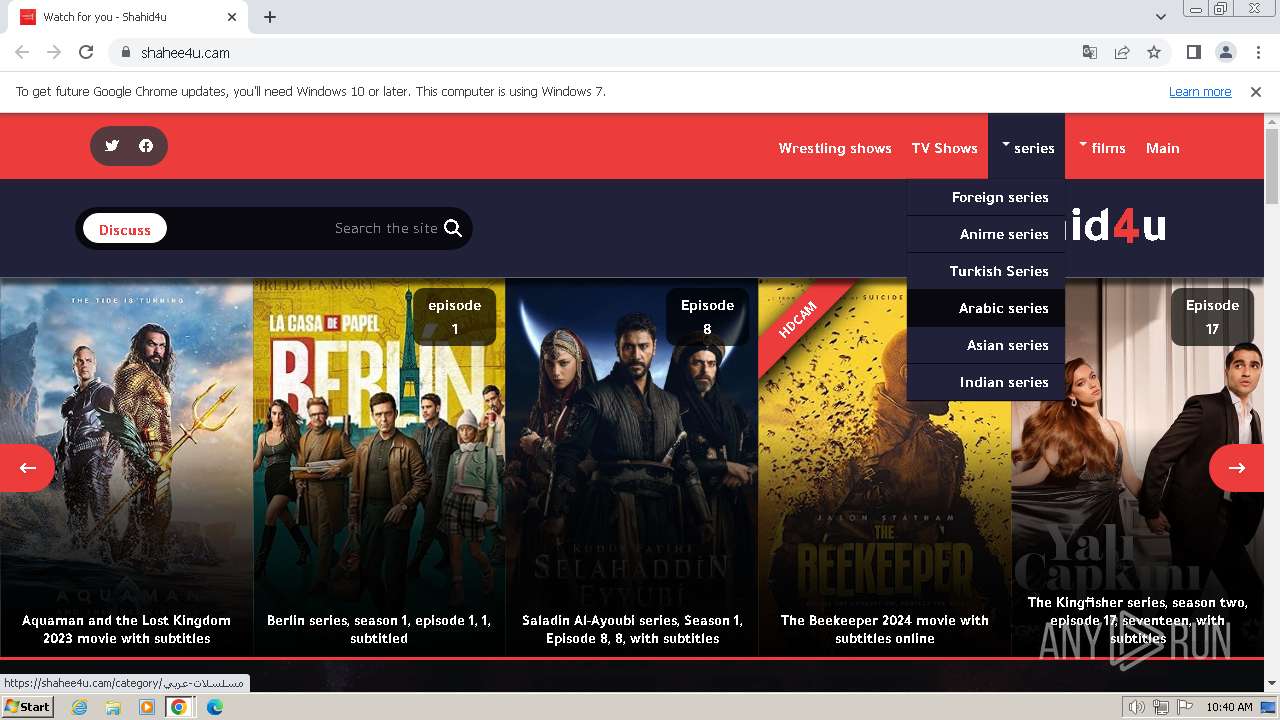Reload the page
1280x720 pixels.
pyautogui.click(x=86, y=52)
